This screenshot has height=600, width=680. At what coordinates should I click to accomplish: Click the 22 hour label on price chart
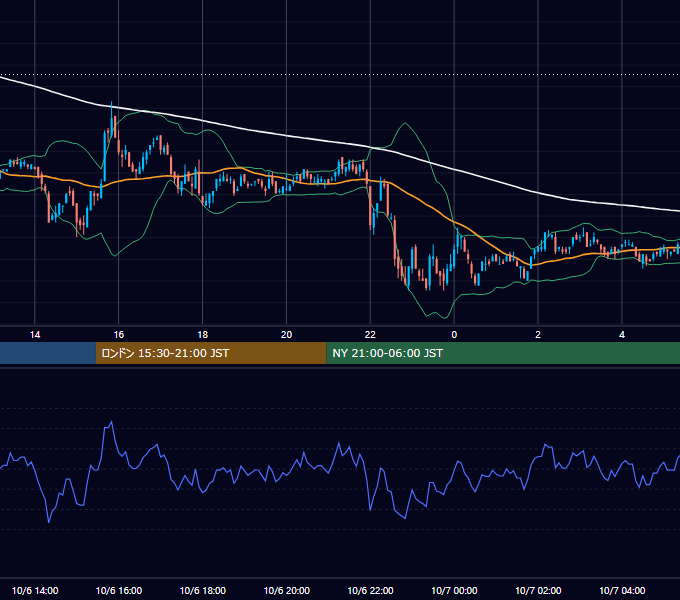(370, 335)
